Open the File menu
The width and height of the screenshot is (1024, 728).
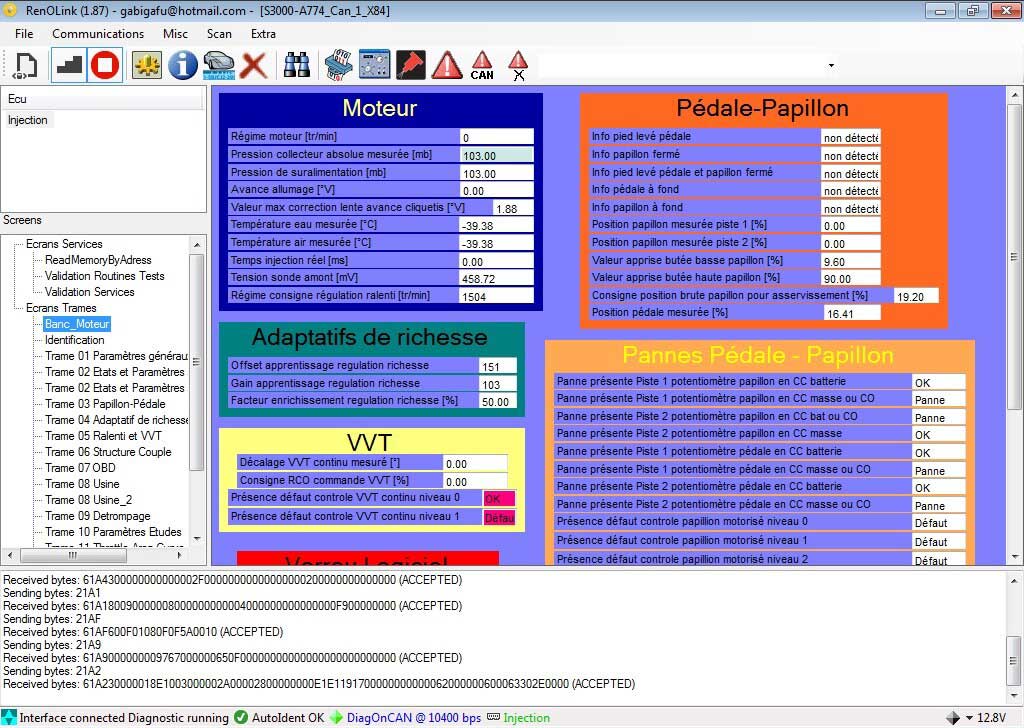tap(24, 34)
